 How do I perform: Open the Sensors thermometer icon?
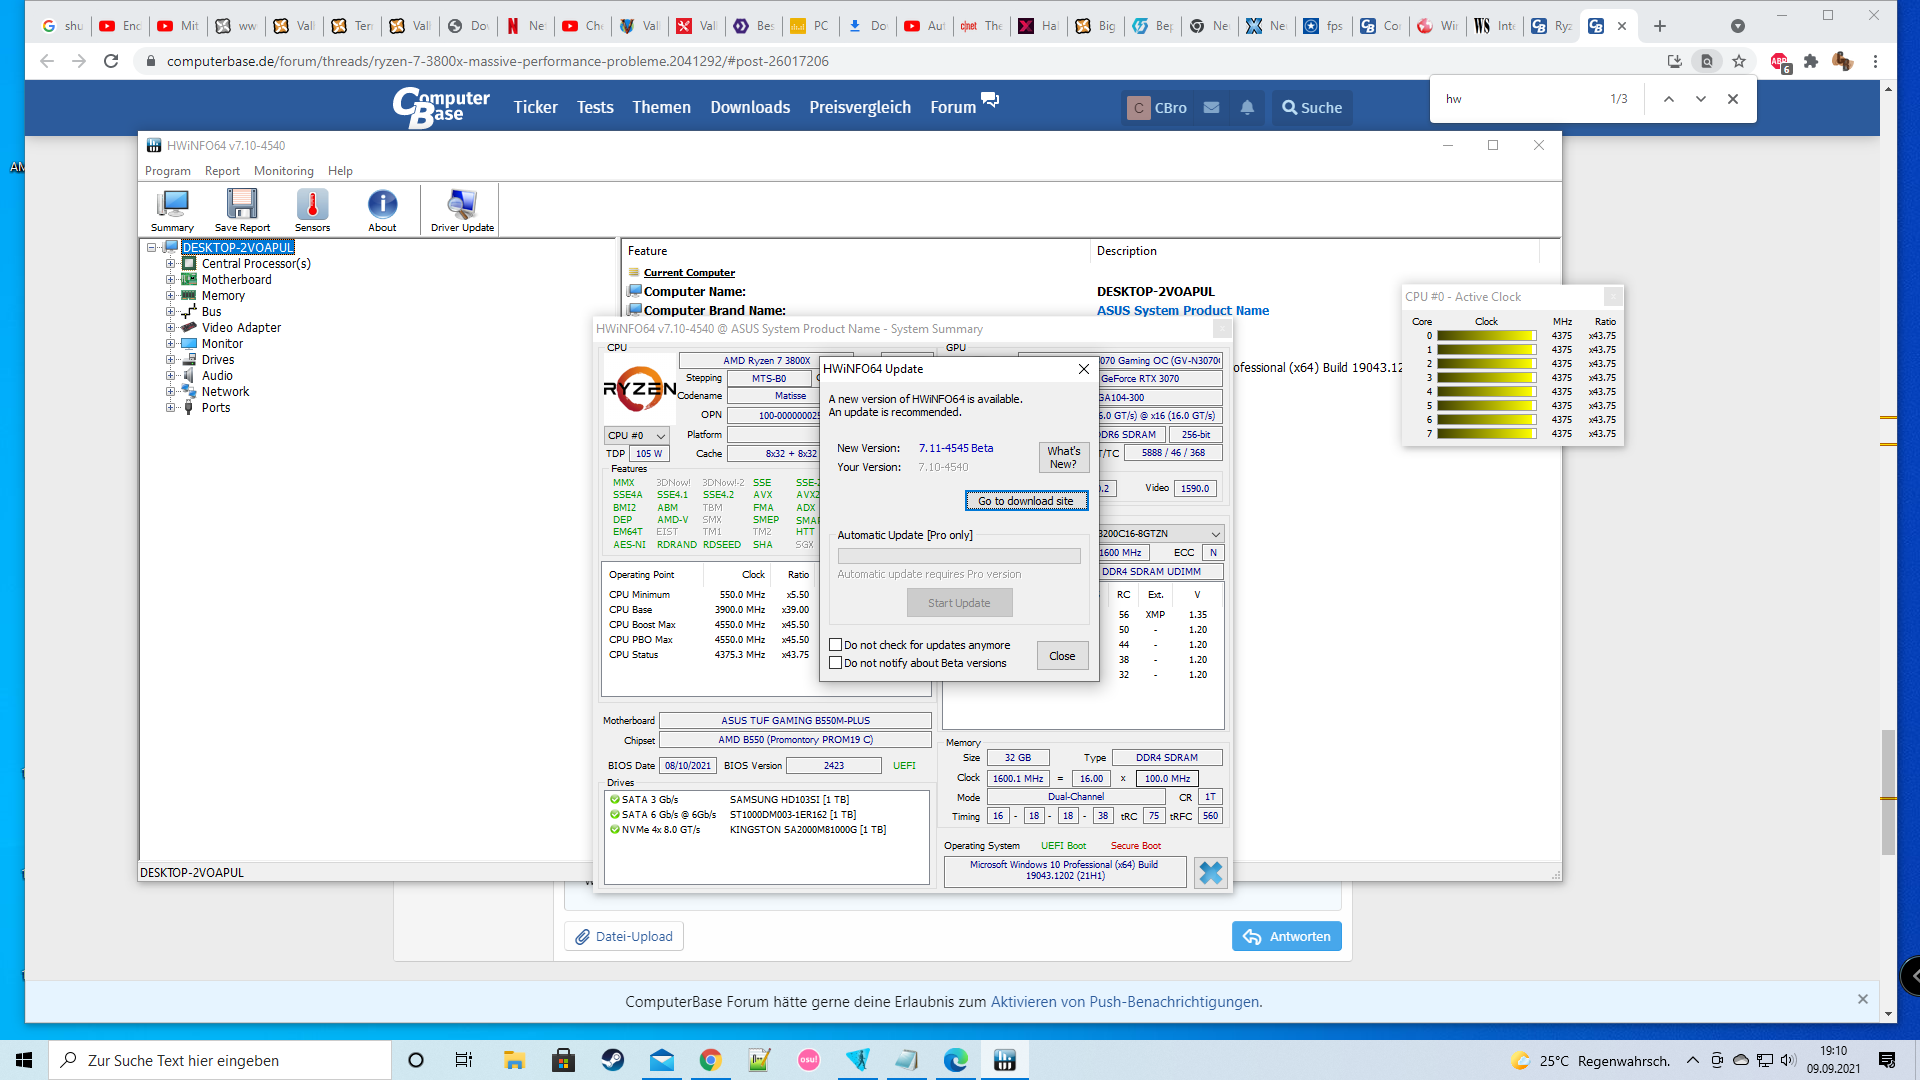[x=312, y=210]
